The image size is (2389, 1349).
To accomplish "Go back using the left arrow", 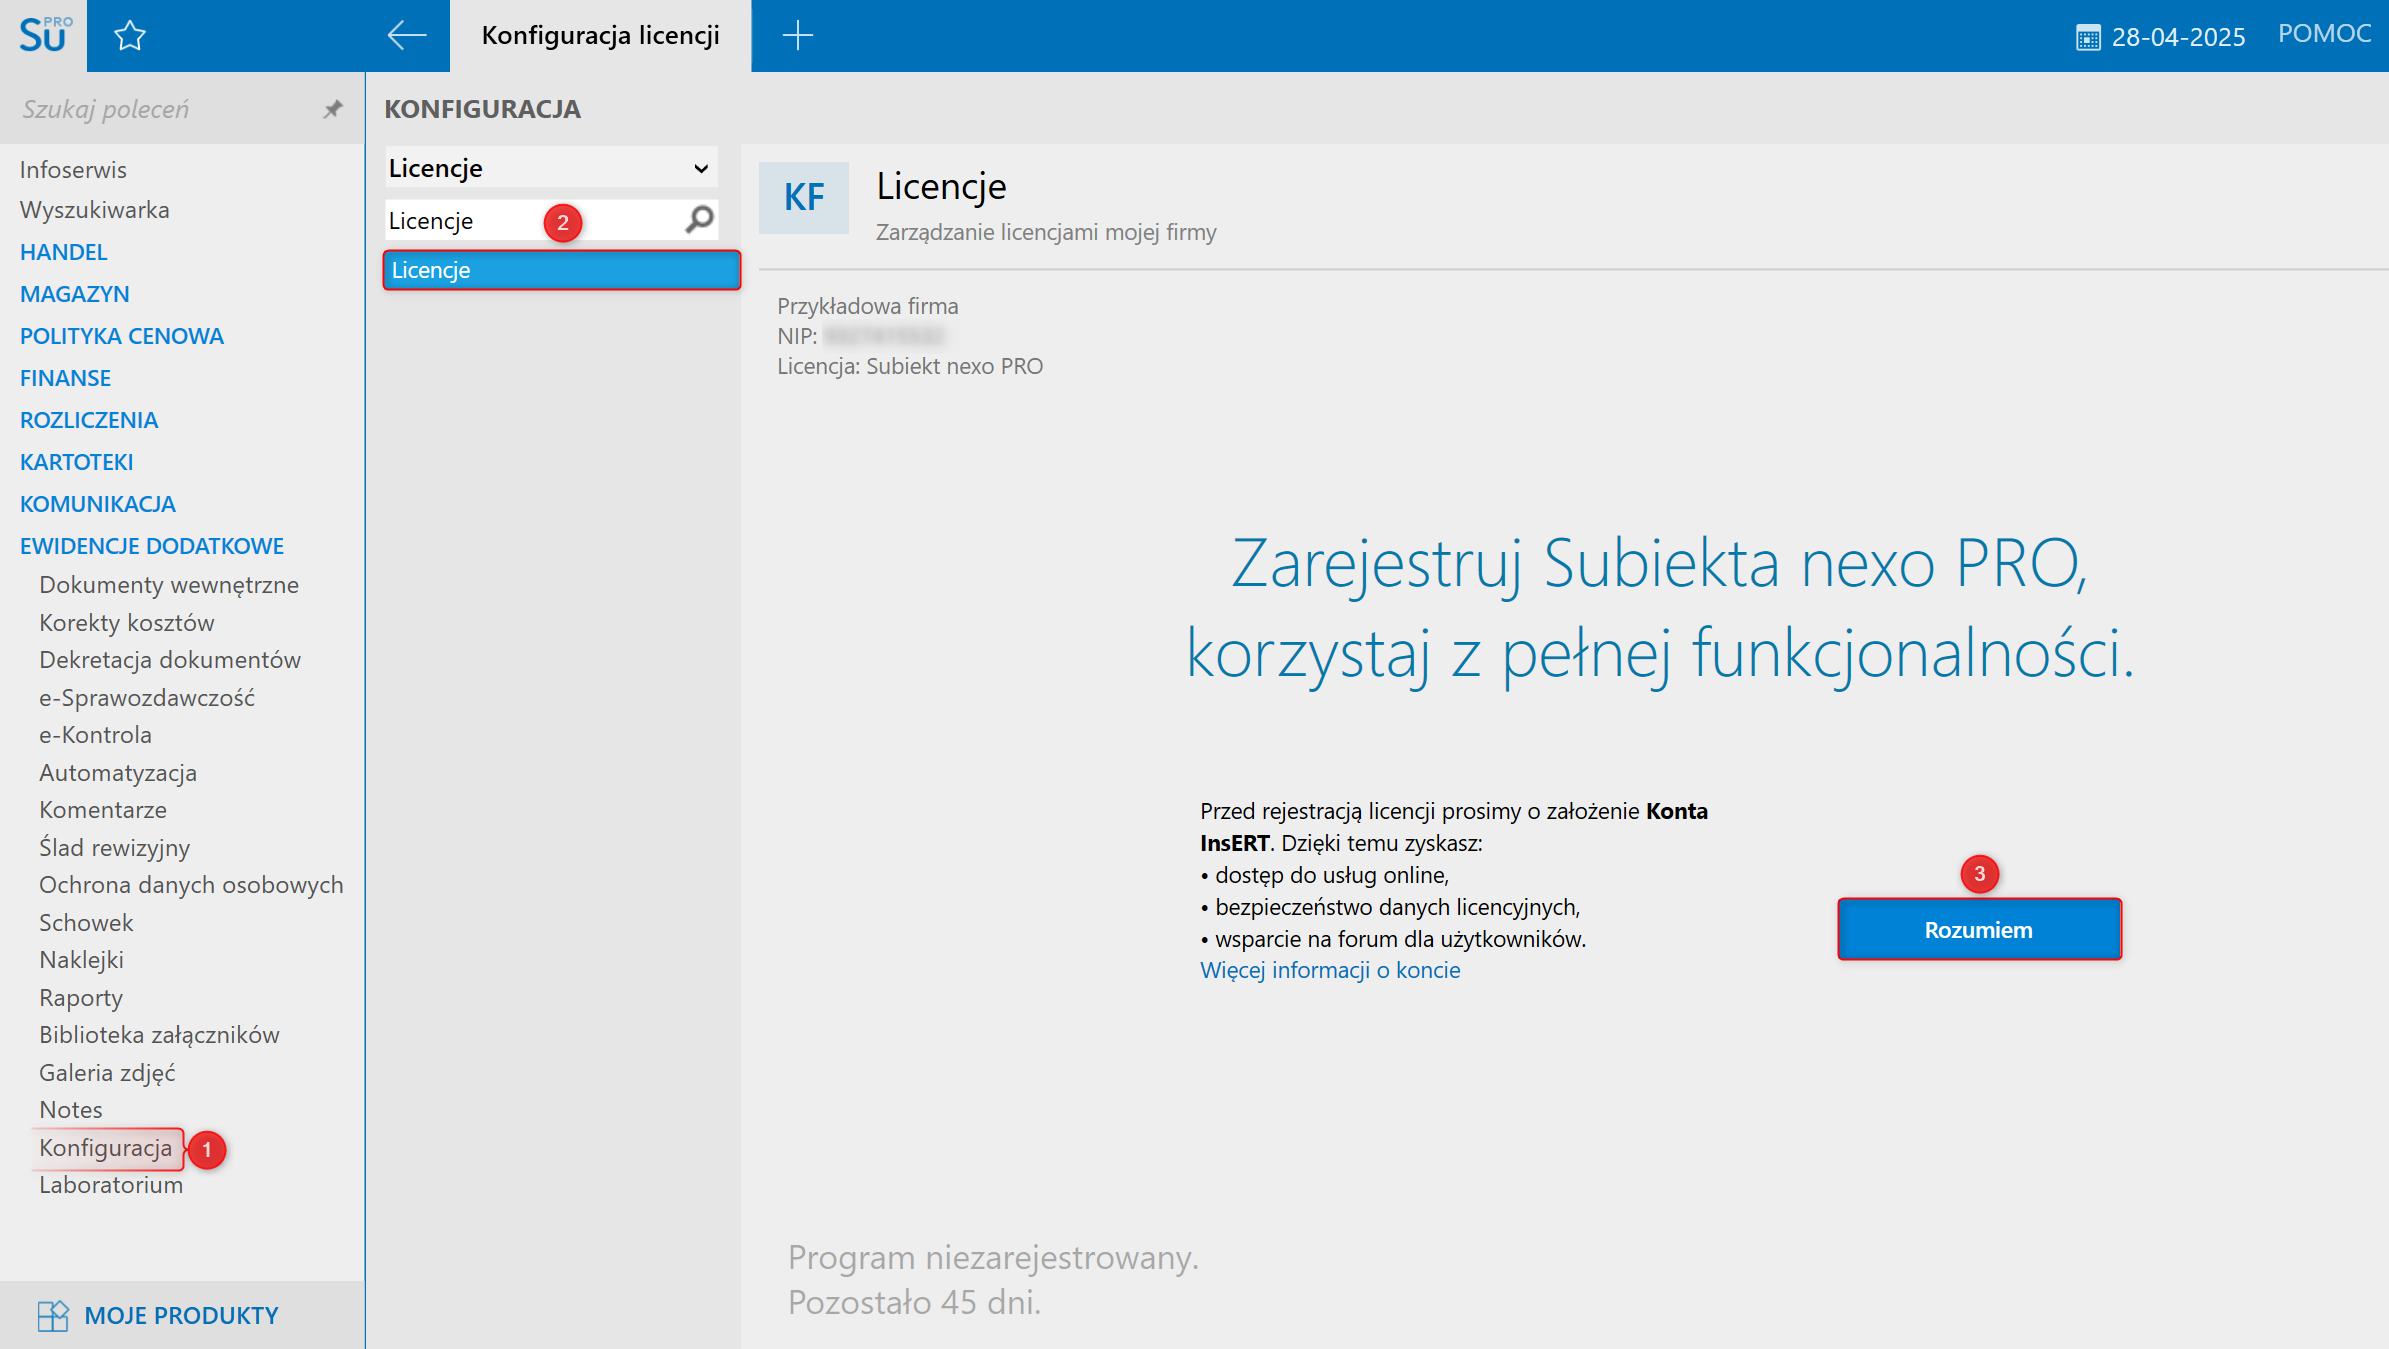I will click(x=406, y=36).
